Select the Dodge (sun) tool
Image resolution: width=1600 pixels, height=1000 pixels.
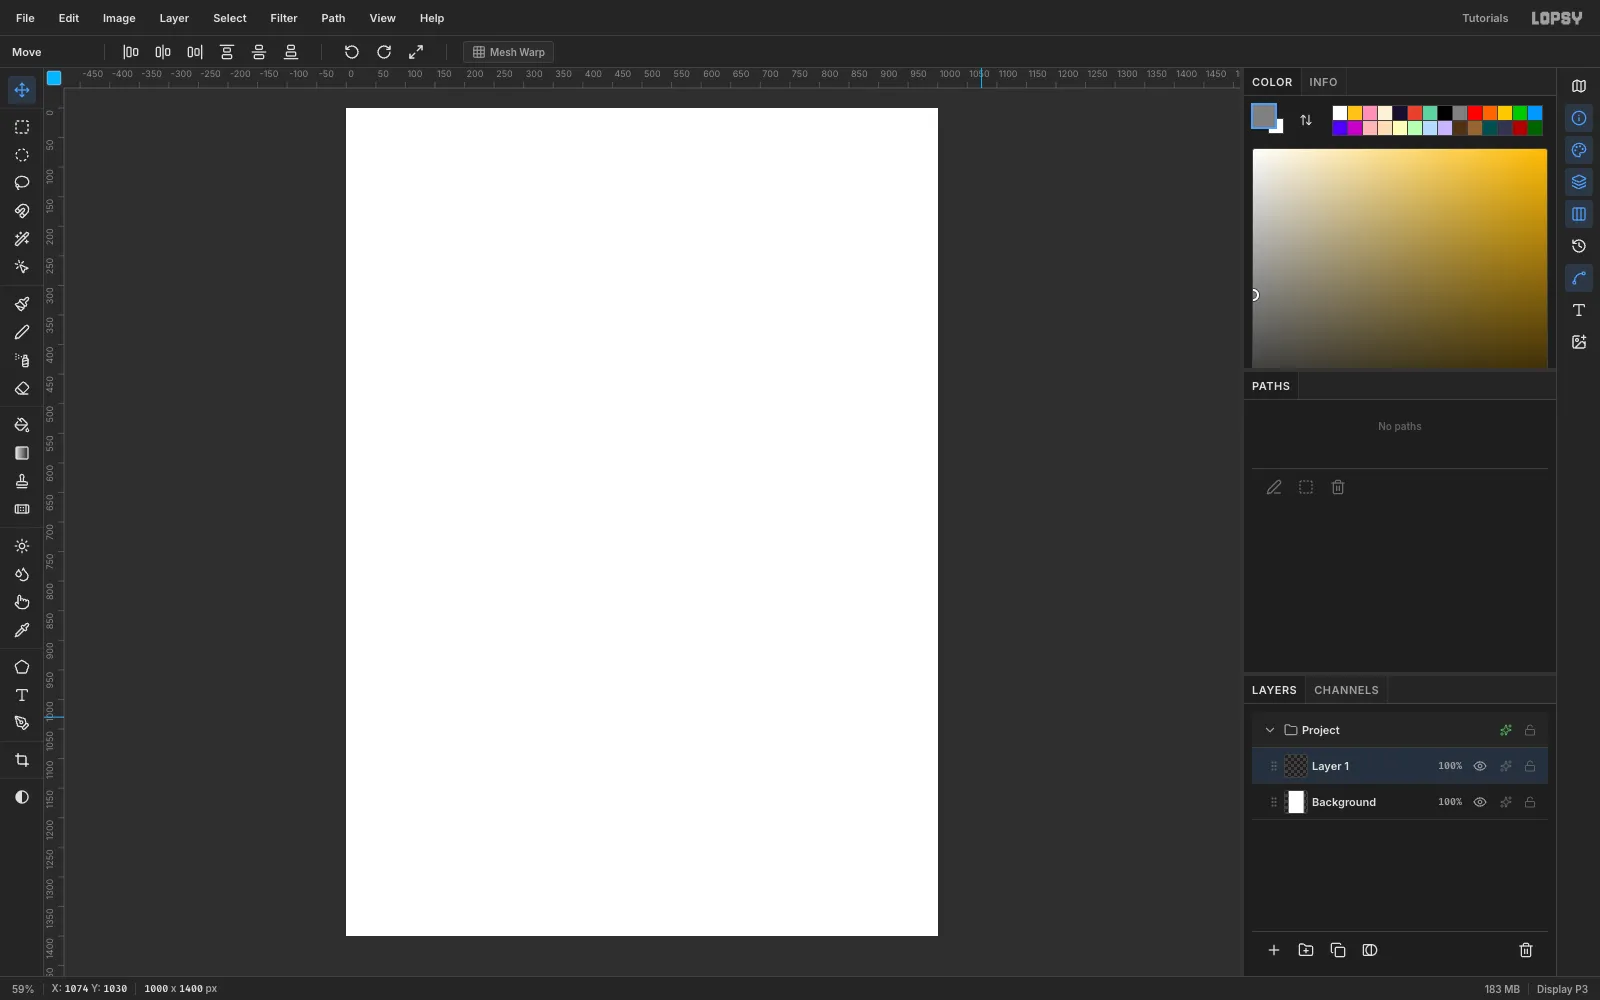(21, 546)
